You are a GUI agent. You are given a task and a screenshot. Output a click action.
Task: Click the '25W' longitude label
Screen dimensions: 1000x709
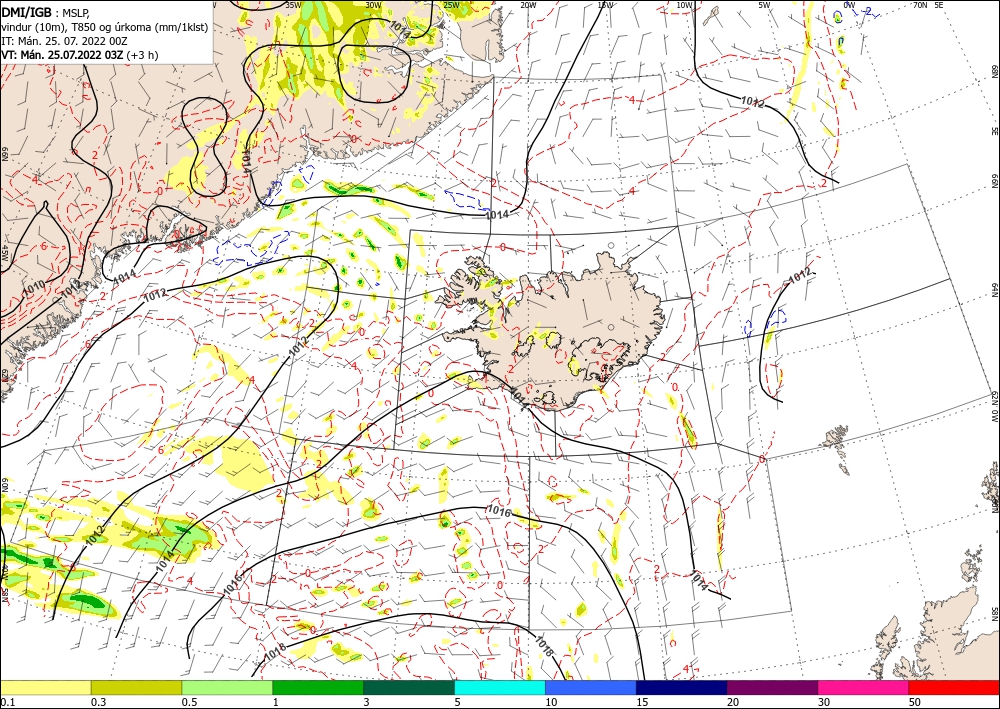(451, 5)
